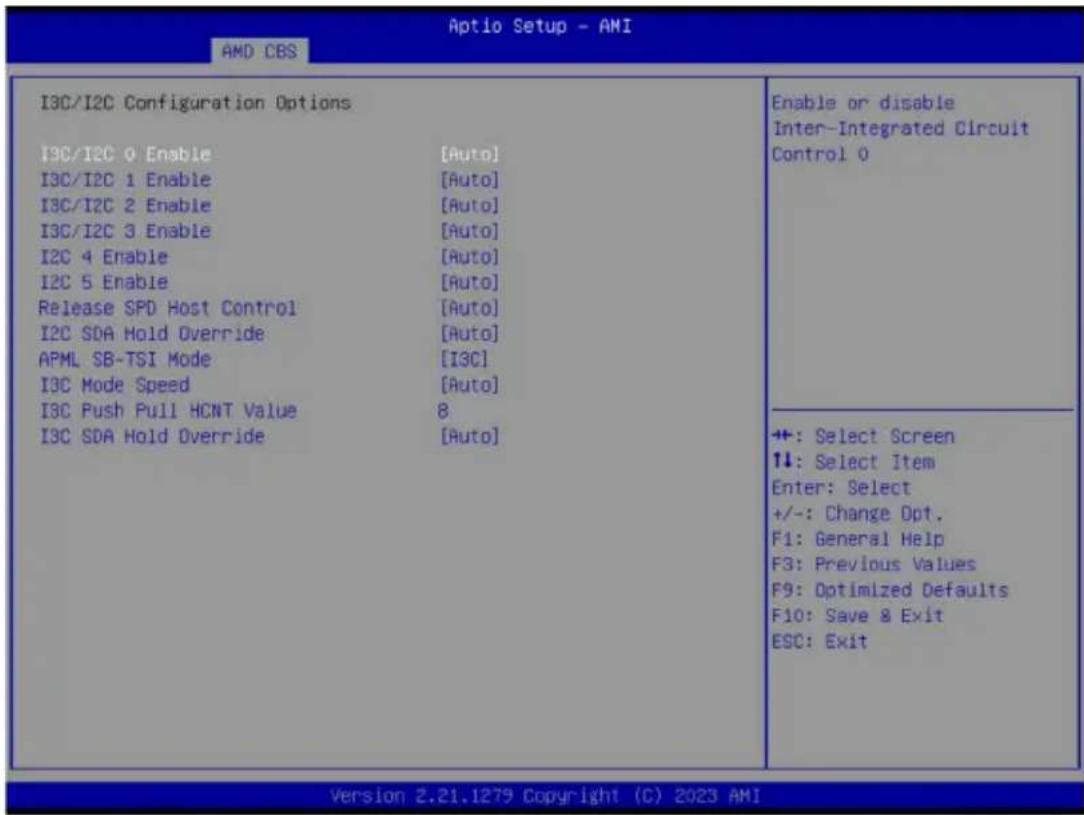Select the I2C 5 Enable option
The width and height of the screenshot is (1084, 815).
104,282
